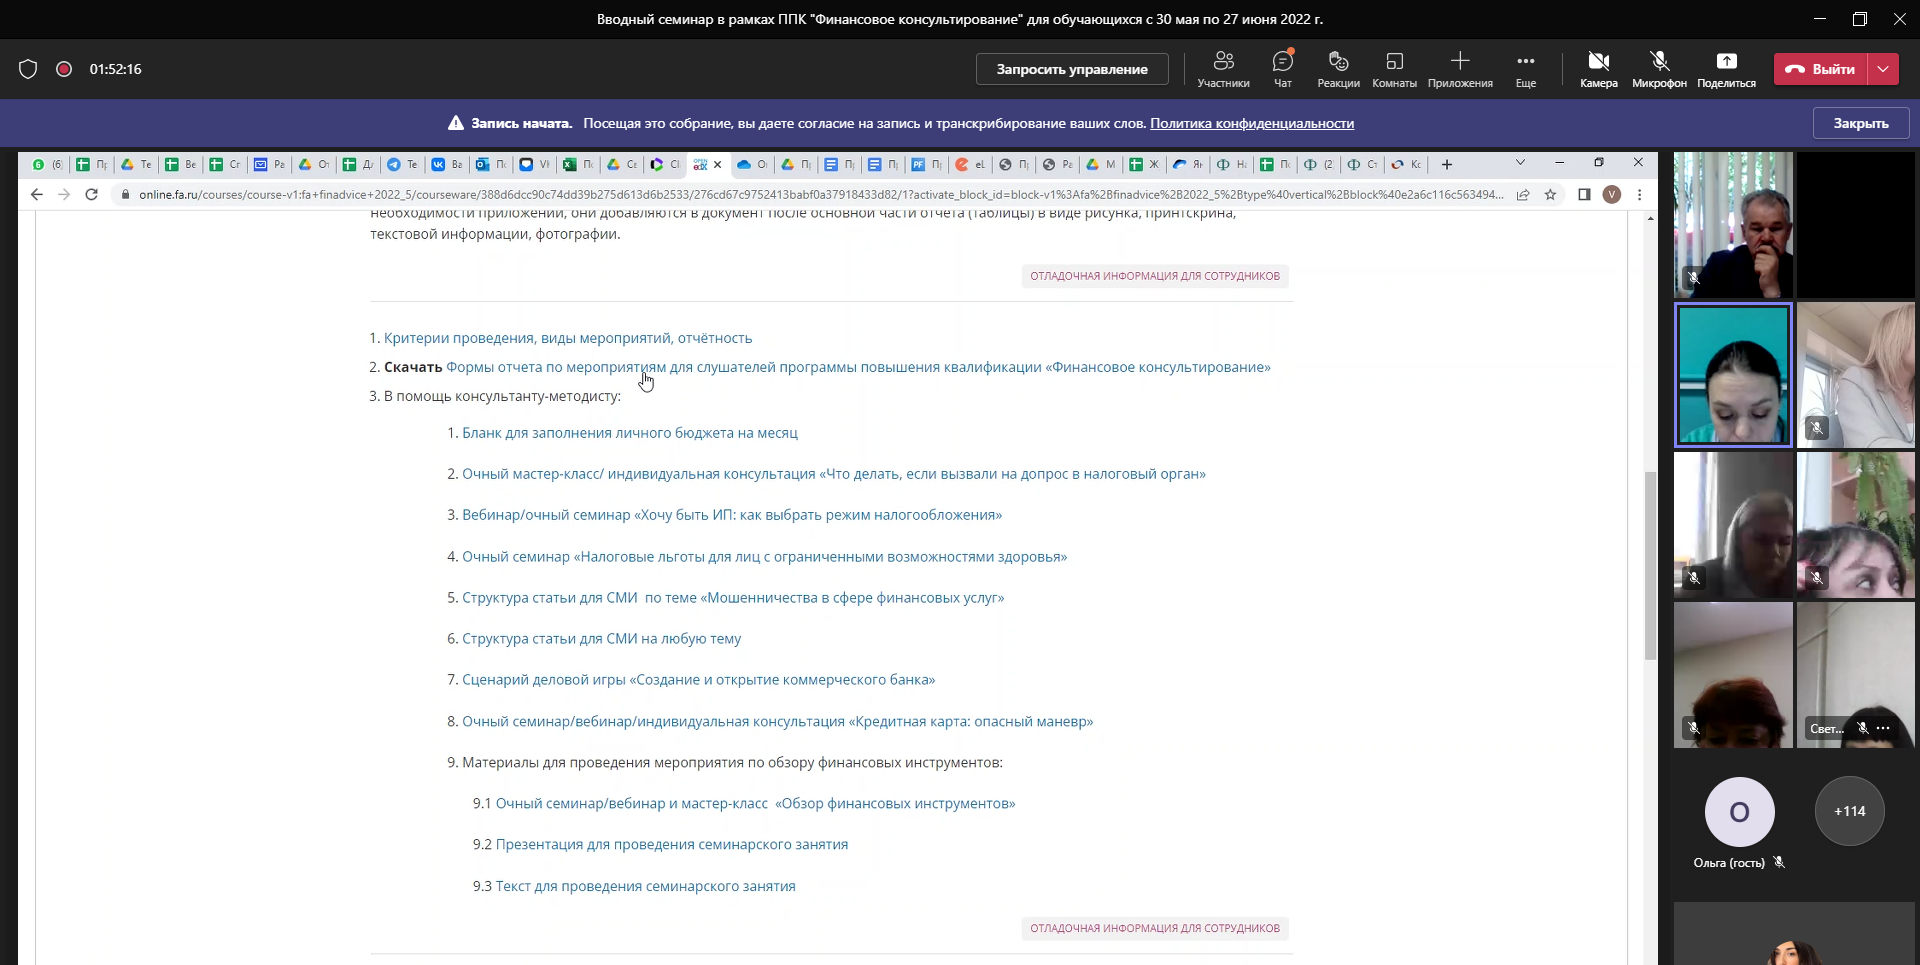
Task: Open the Налоговые льготы seminar link
Action: tap(764, 557)
